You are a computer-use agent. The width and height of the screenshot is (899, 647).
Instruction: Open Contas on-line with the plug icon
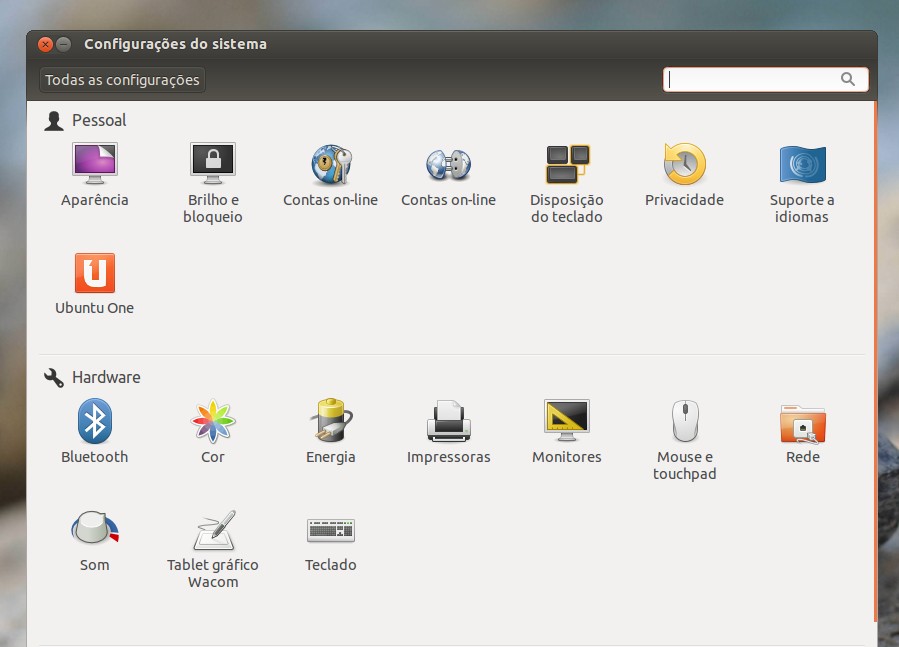tap(448, 164)
